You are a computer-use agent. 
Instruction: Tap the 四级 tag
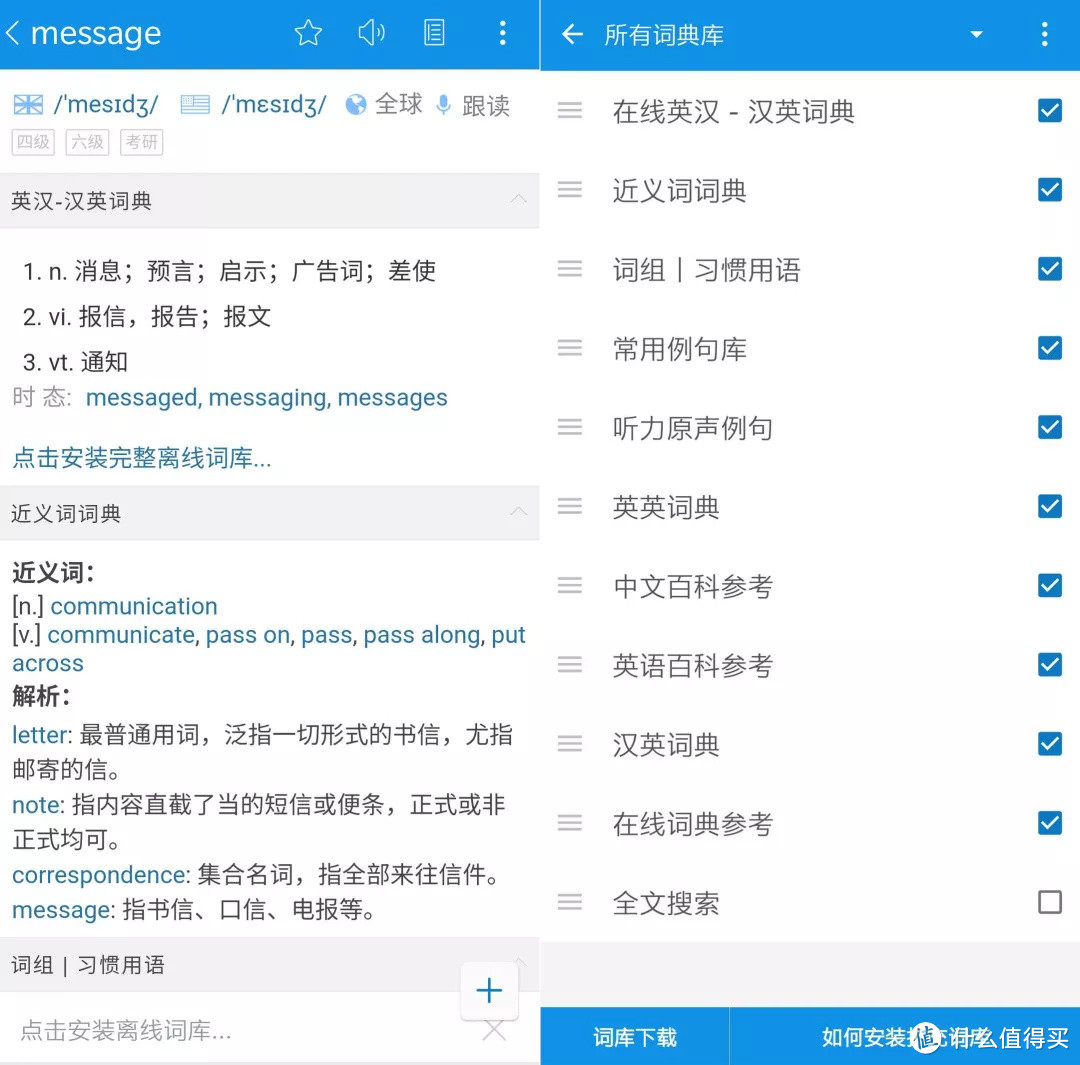coord(33,142)
